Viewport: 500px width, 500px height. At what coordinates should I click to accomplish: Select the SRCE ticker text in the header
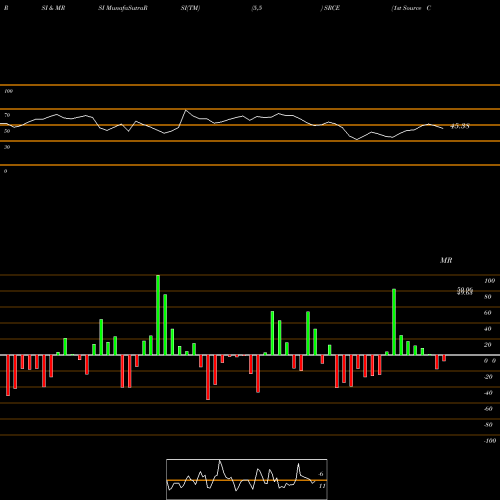pos(332,8)
